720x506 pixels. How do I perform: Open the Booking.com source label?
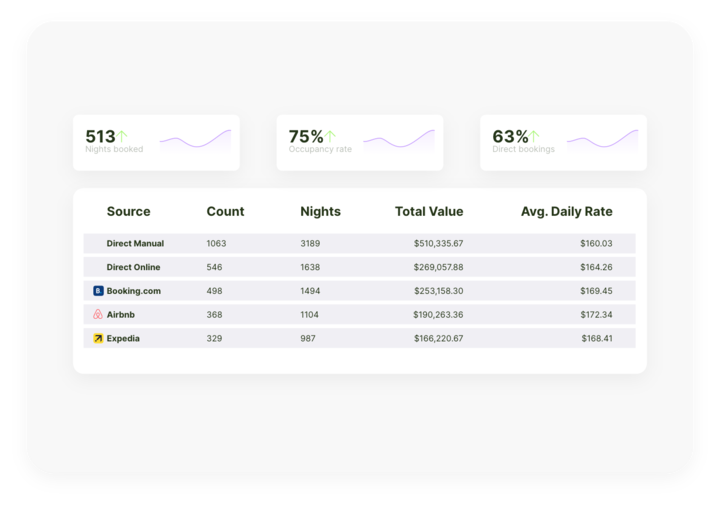click(133, 291)
